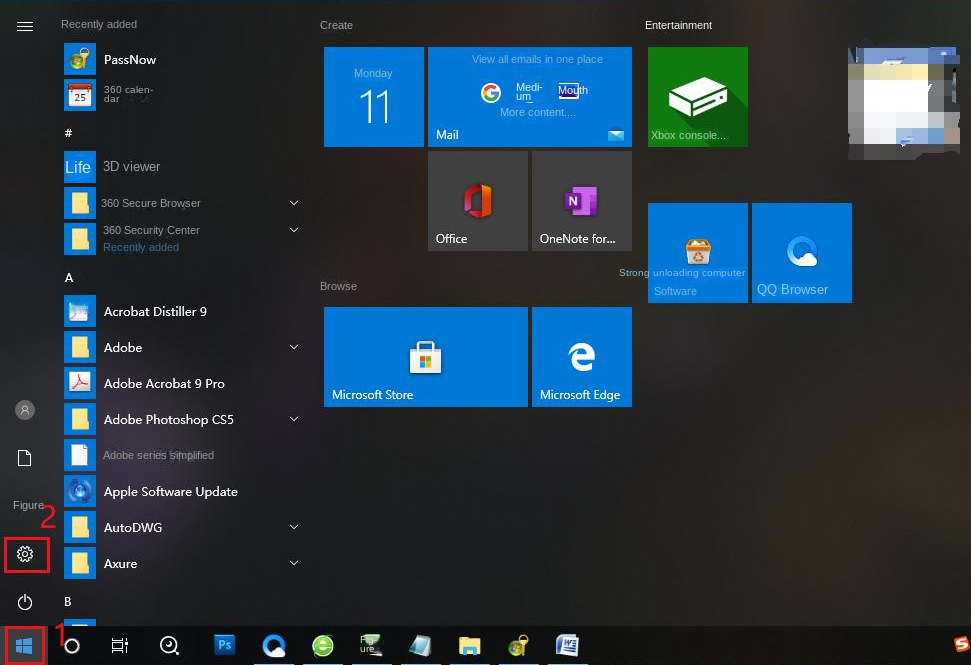971x665 pixels.
Task: Open the Office tile
Action: (477, 201)
